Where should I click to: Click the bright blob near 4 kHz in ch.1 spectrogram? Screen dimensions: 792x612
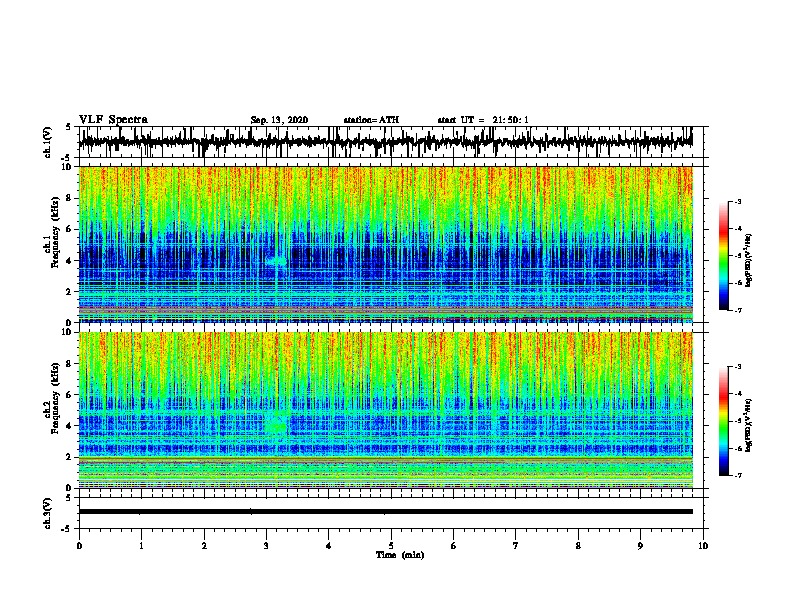tap(277, 261)
